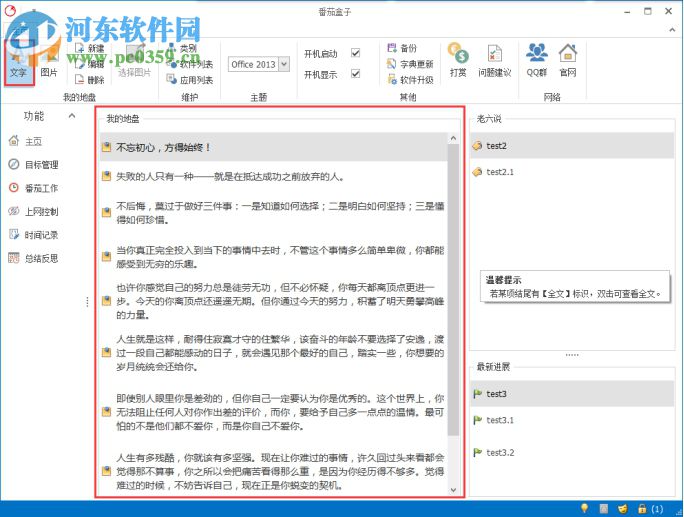Click the light bulb status bar icon
Image resolution: width=684 pixels, height=517 pixels.
click(x=584, y=508)
